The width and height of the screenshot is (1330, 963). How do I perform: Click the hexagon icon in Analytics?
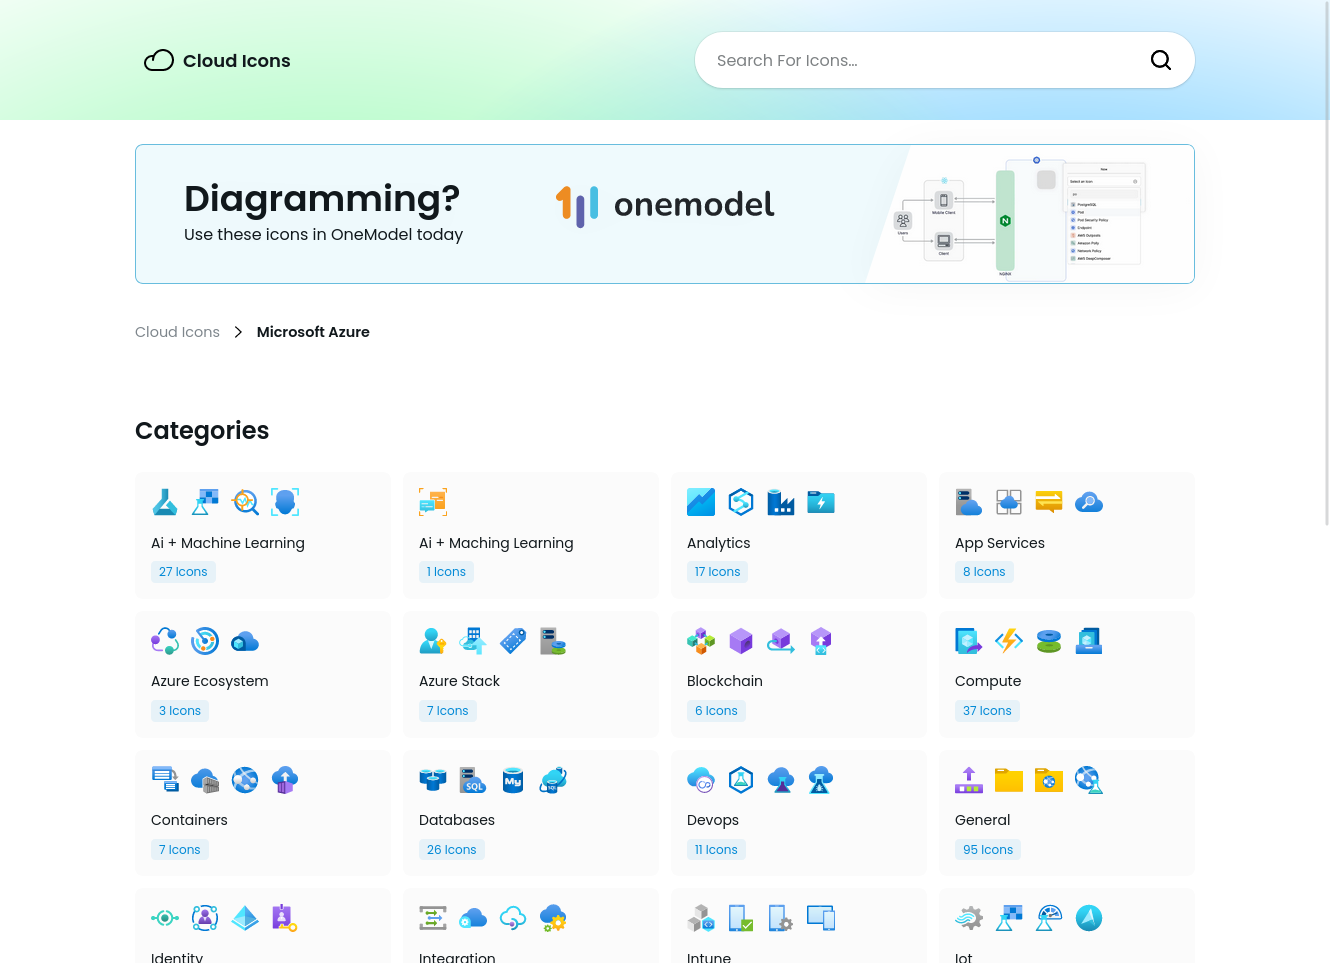[x=741, y=502]
